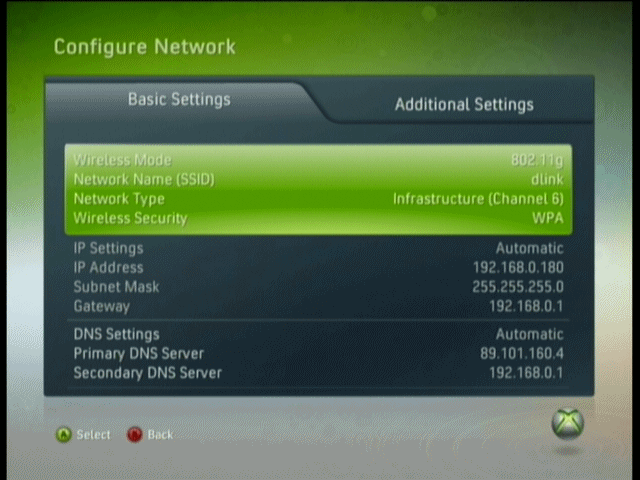This screenshot has height=480, width=640.
Task: Switch to the Additional Settings tab
Action: 464,104
